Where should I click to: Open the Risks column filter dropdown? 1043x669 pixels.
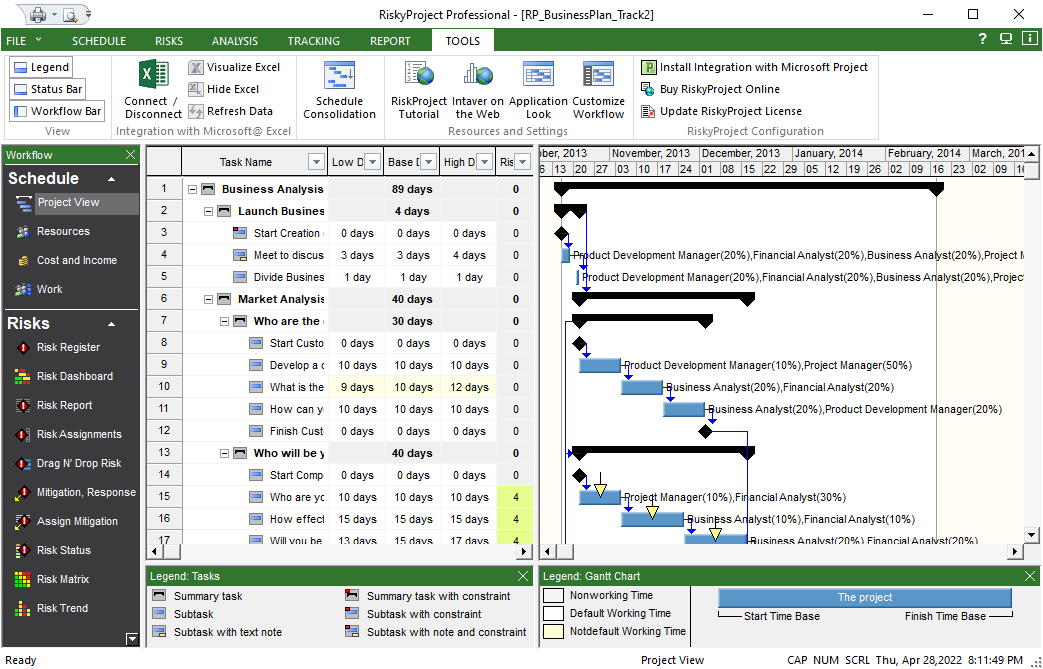[x=523, y=162]
